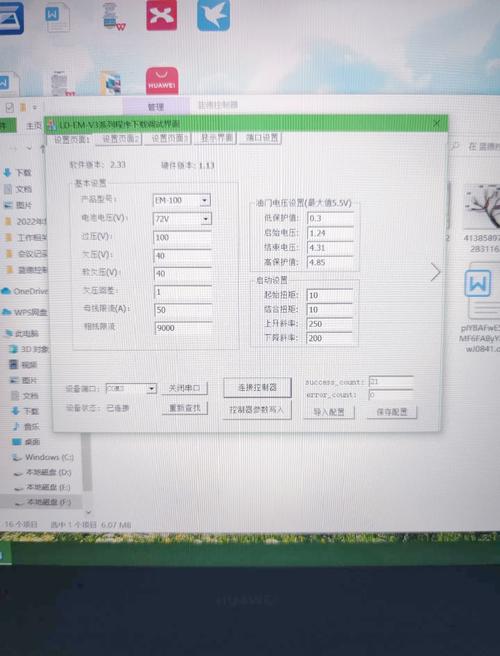
Task: Select tree branch image thumbnail in Explorer
Action: [x=482, y=205]
